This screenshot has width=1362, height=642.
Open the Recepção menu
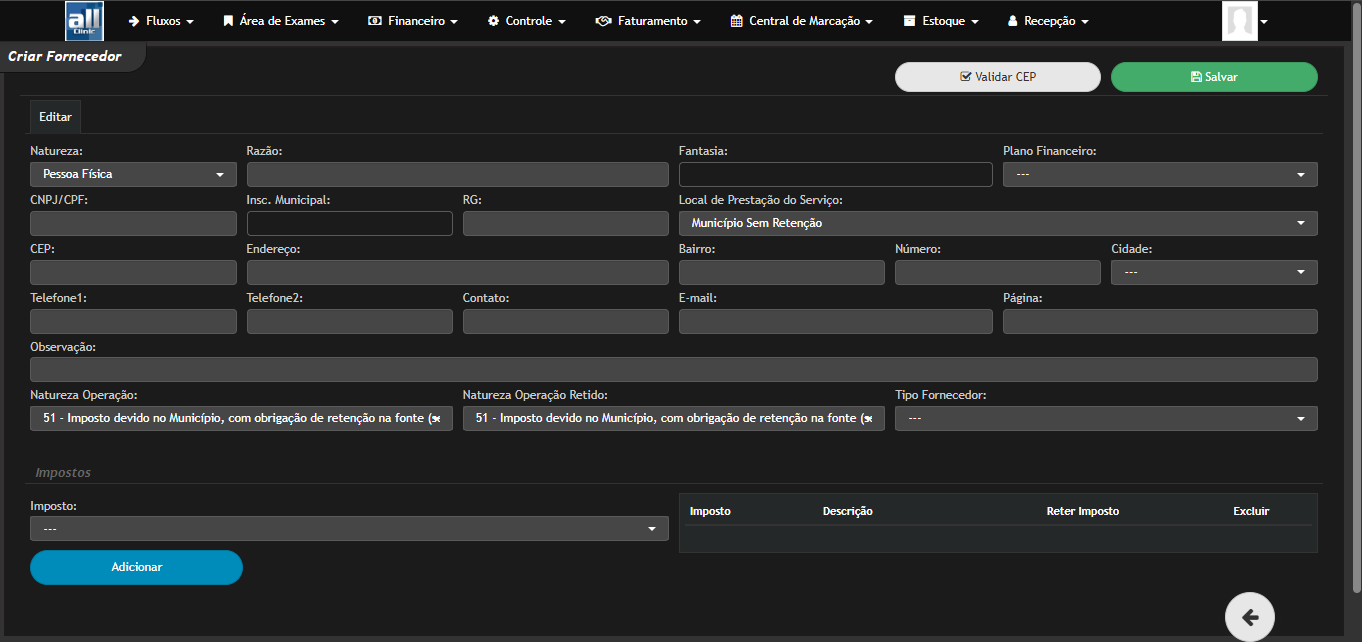1047,21
